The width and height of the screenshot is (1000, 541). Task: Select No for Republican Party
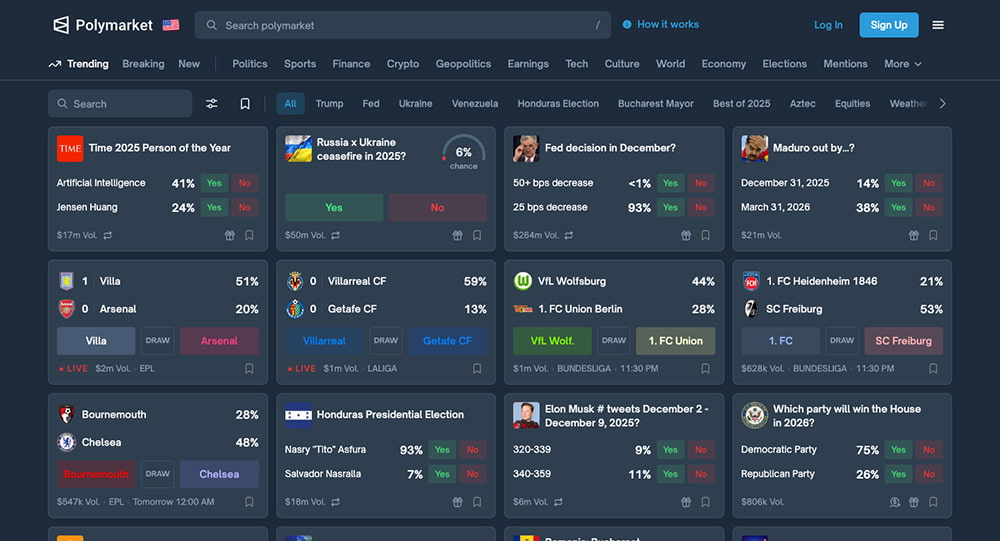coord(929,474)
